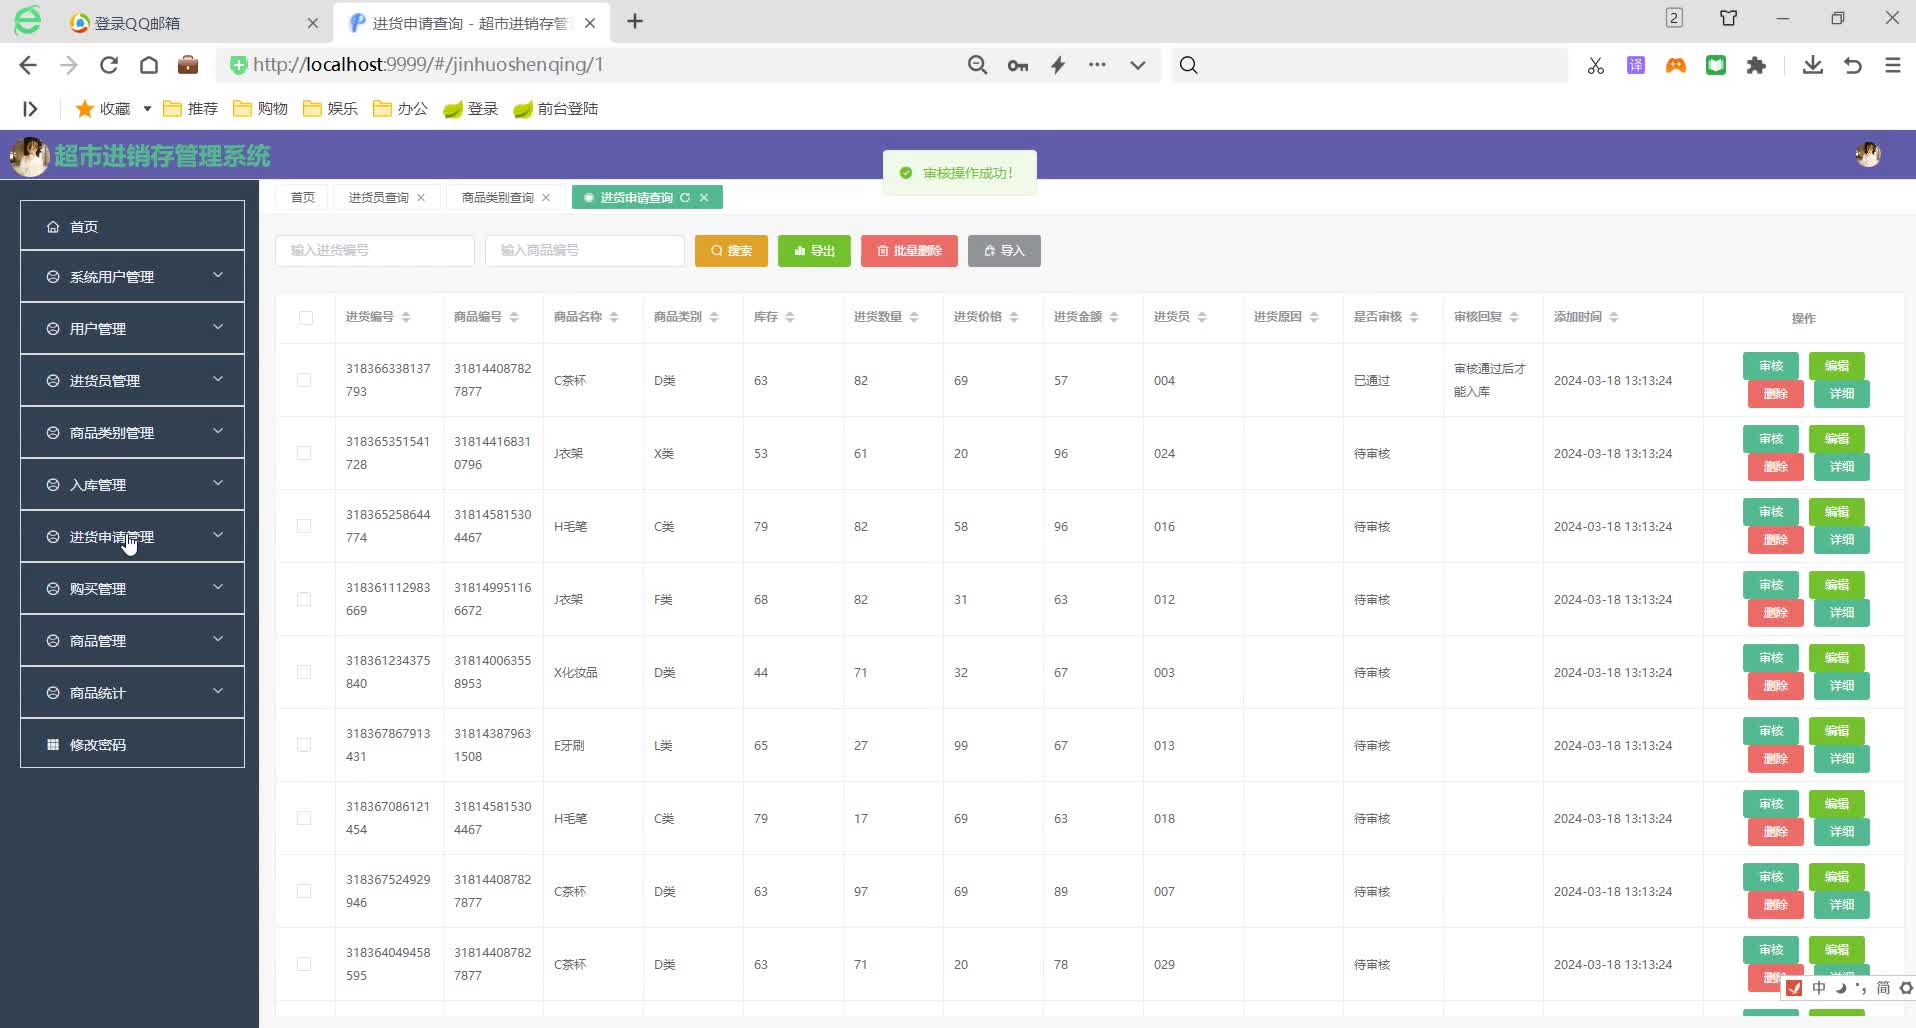Open the browser downloads icon
This screenshot has height=1028, width=1916.
click(1813, 65)
